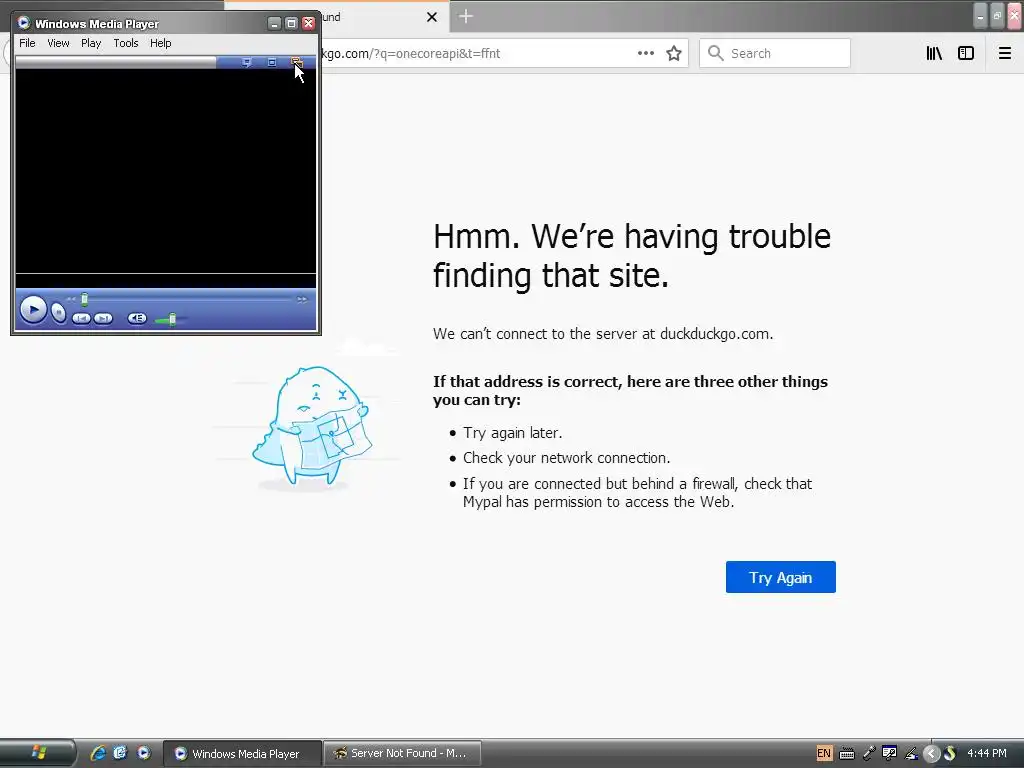Open a new browser tab with the plus icon
Screen dimensions: 1024x768
tap(466, 16)
